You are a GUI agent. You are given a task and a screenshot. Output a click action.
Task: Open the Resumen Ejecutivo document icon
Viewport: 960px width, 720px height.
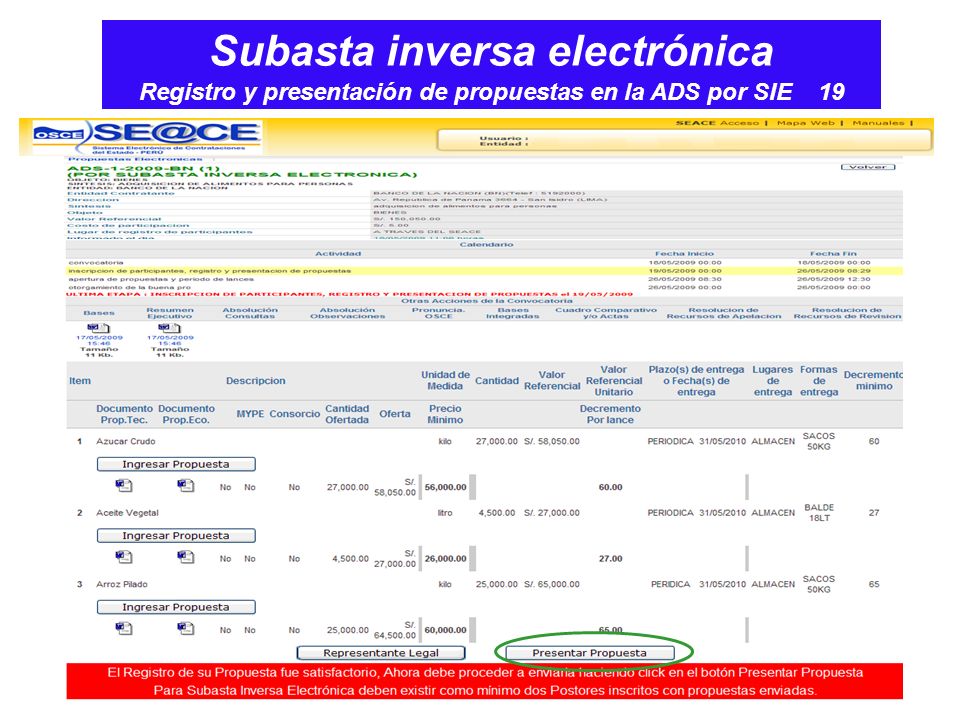pyautogui.click(x=169, y=328)
